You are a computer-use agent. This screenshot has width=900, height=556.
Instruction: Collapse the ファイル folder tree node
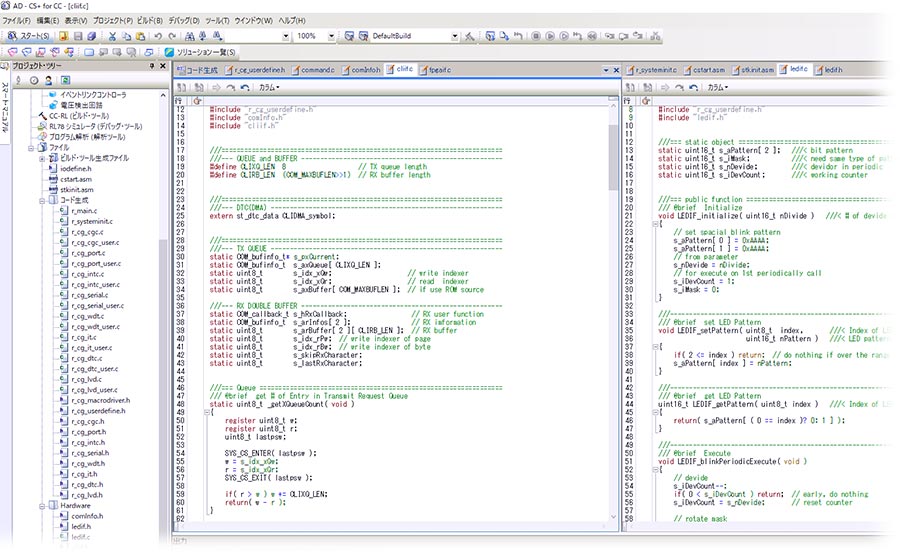[x=30, y=148]
